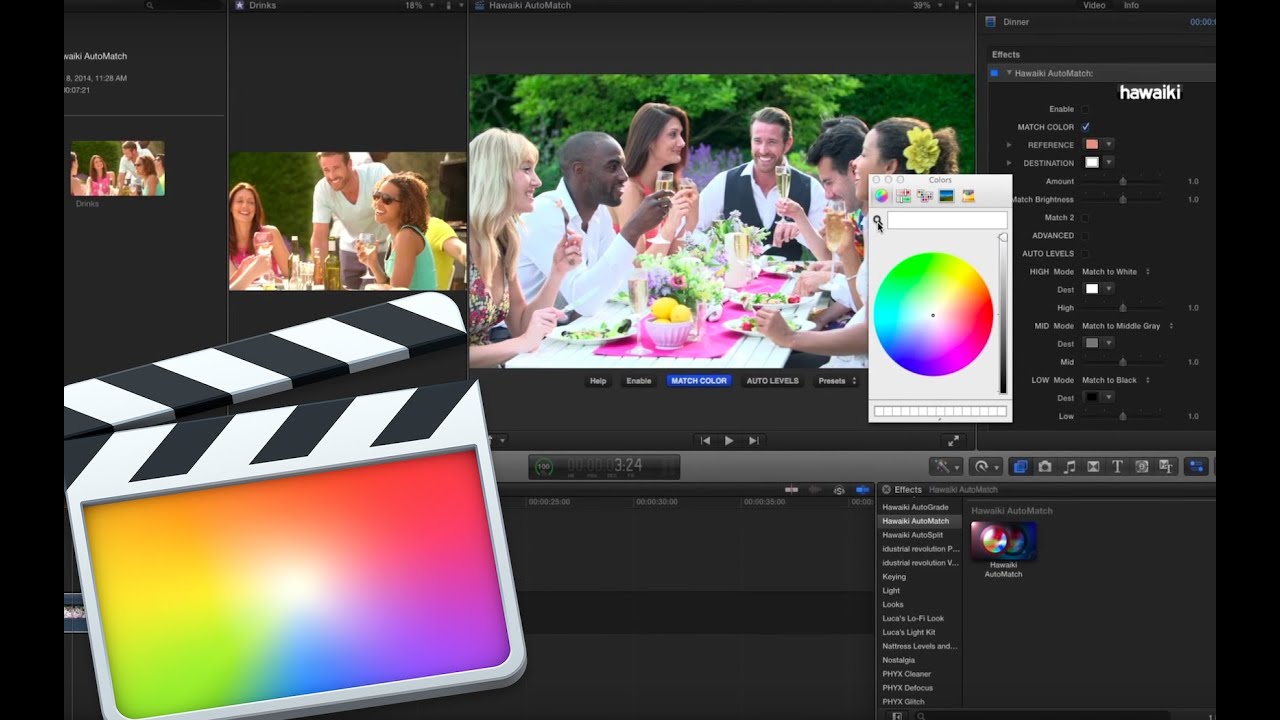This screenshot has width=1280, height=720.
Task: Tick the ADVANCED checkbox
Action: tap(1085, 235)
